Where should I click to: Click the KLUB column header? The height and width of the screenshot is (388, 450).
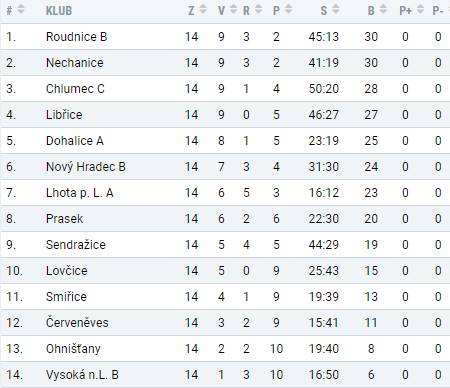tap(59, 11)
